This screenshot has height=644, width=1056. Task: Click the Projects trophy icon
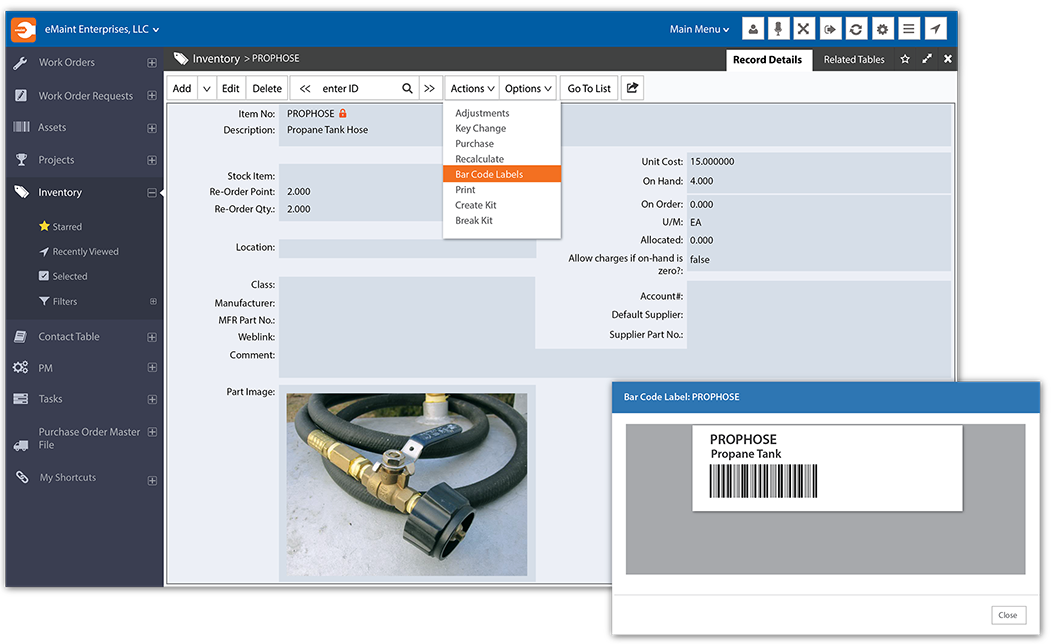coord(22,160)
